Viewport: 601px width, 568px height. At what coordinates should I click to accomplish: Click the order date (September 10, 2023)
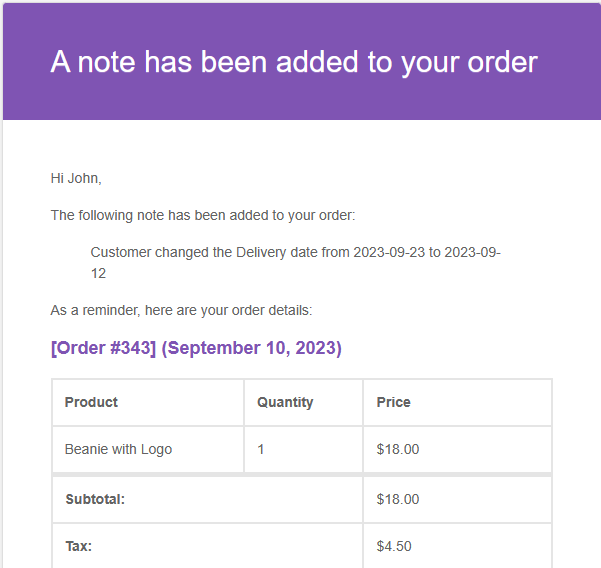tap(252, 348)
